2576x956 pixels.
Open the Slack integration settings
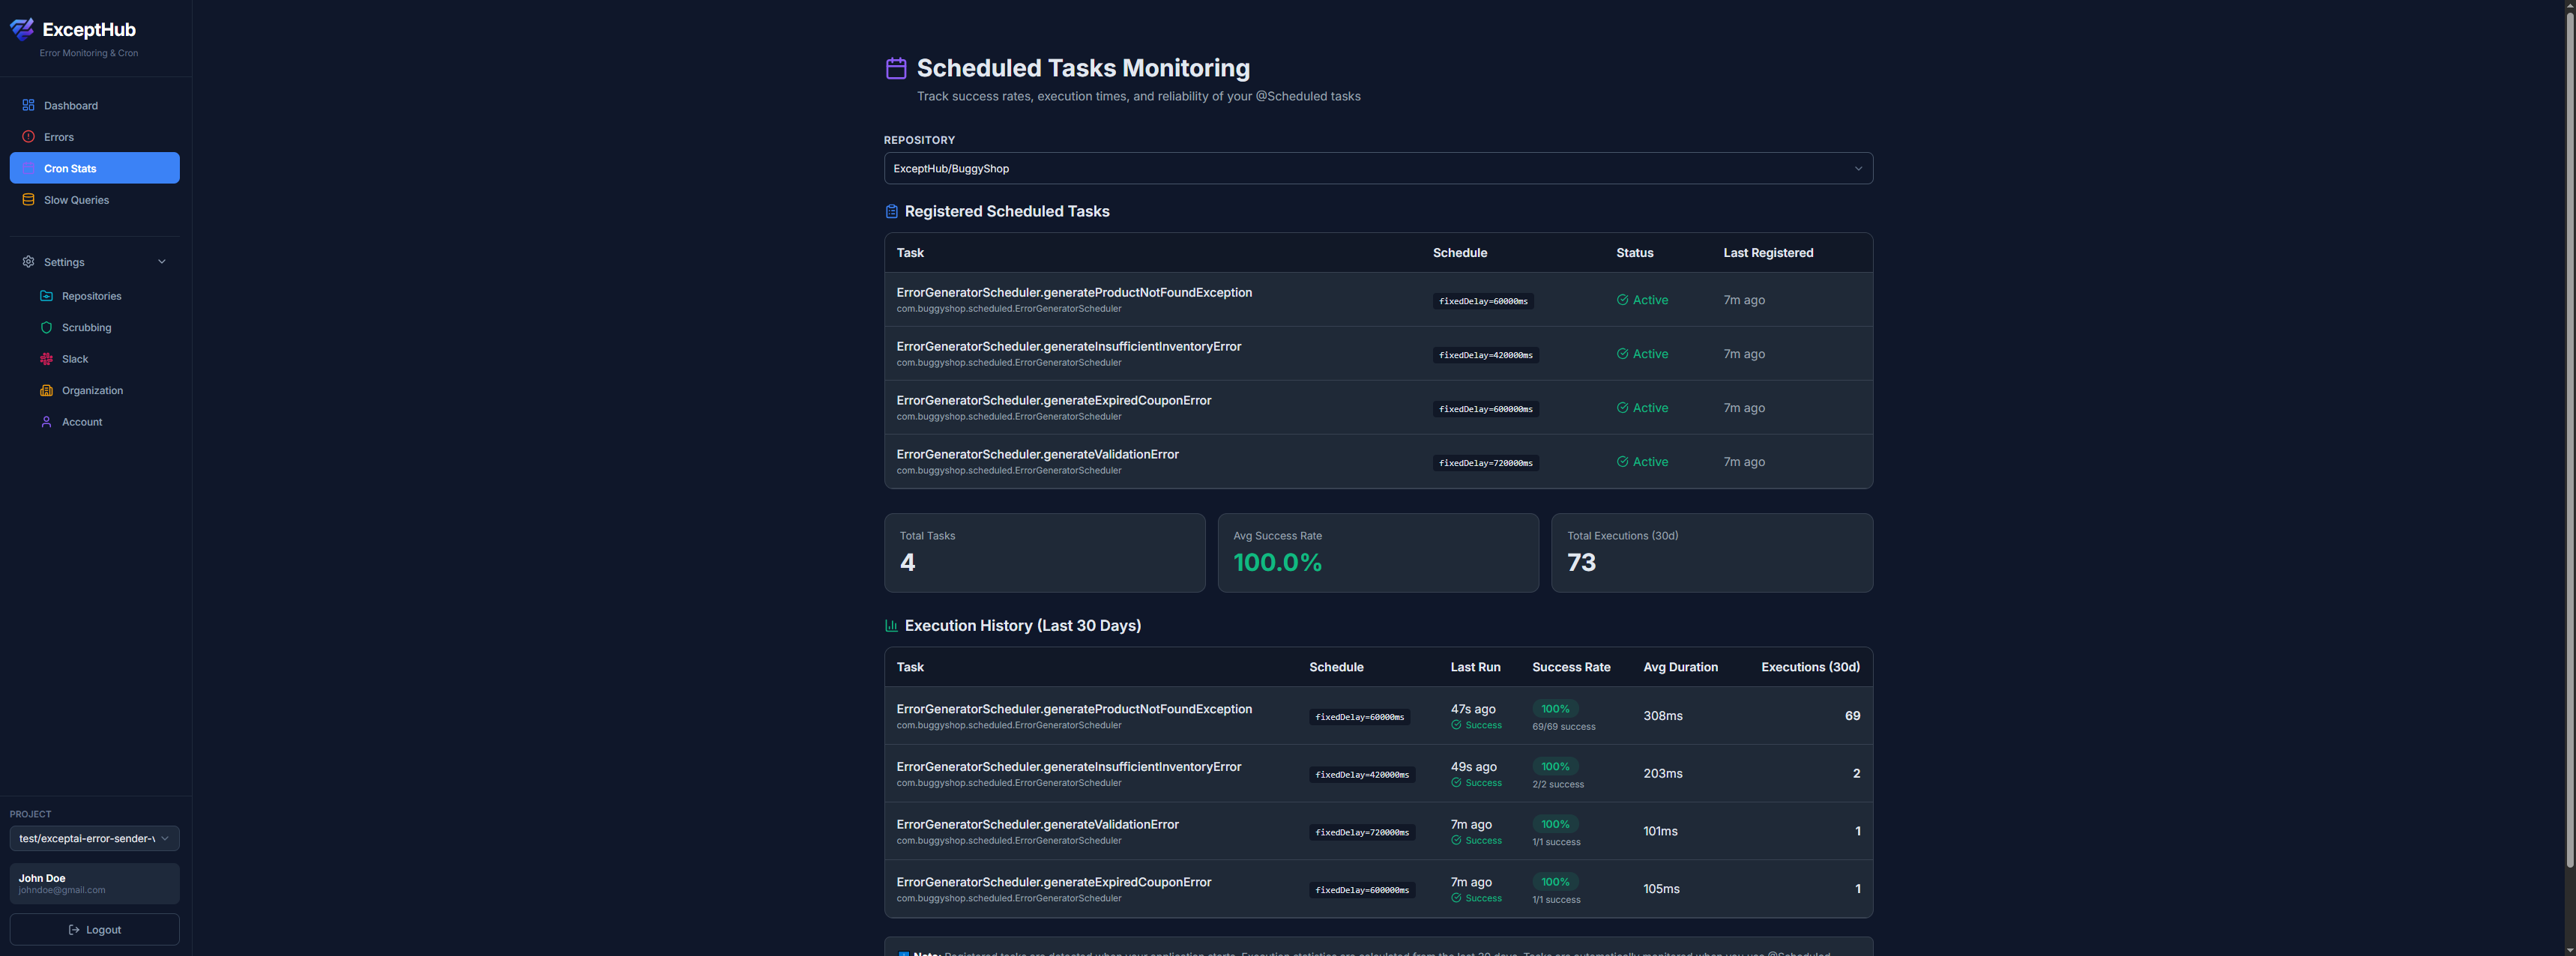pos(75,358)
